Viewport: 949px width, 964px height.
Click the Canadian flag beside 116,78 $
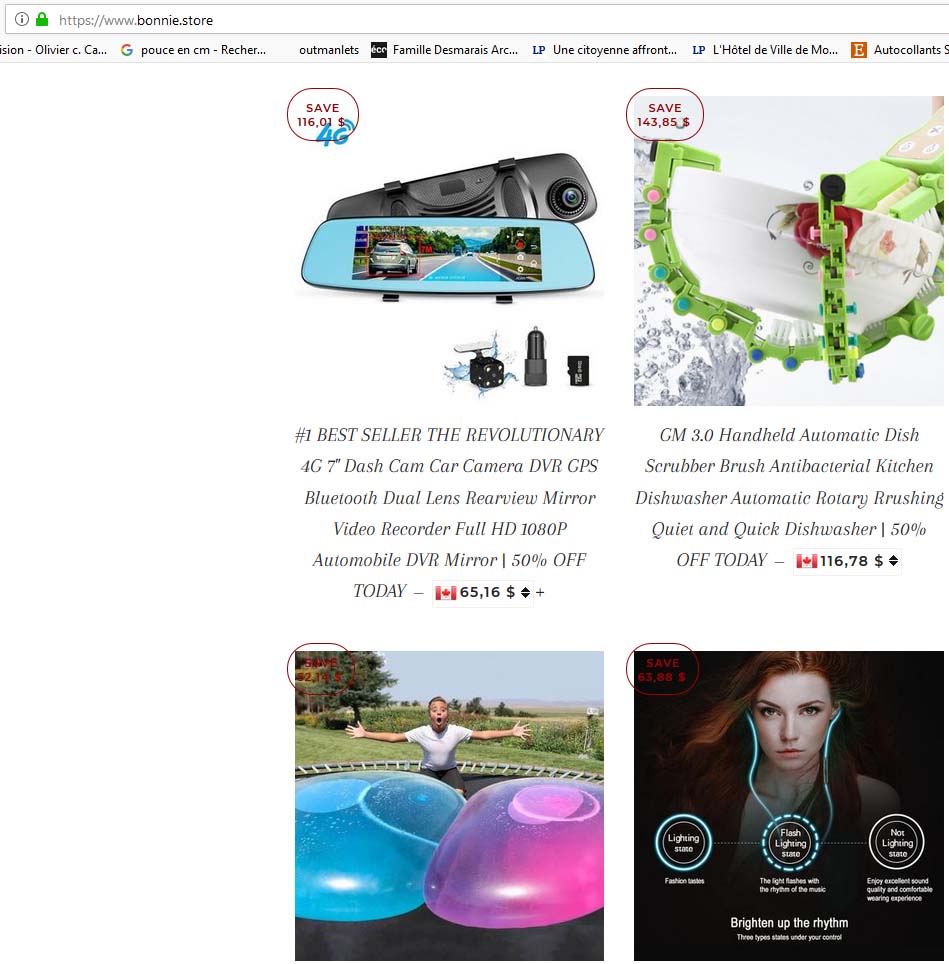806,561
